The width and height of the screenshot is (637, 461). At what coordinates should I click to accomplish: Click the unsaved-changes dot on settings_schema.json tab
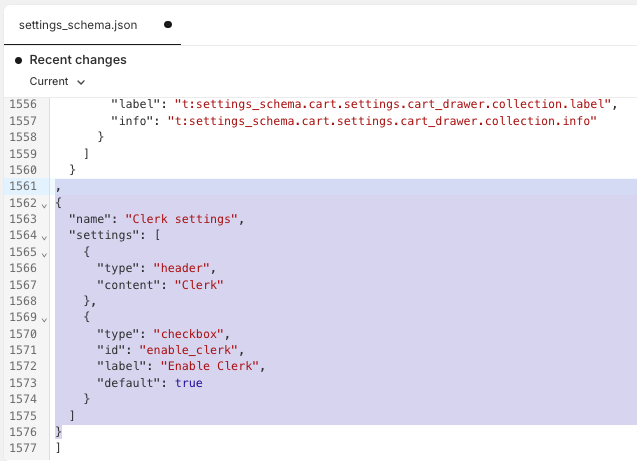pos(168,25)
